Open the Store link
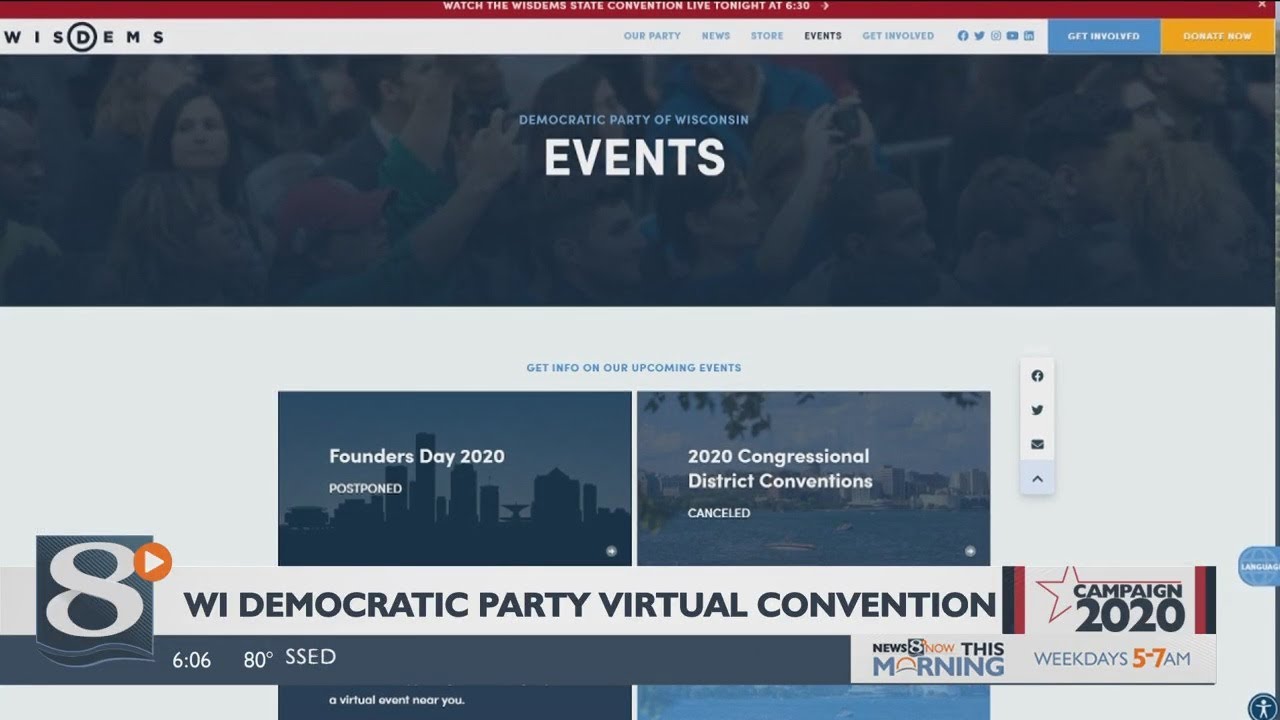 tap(767, 36)
